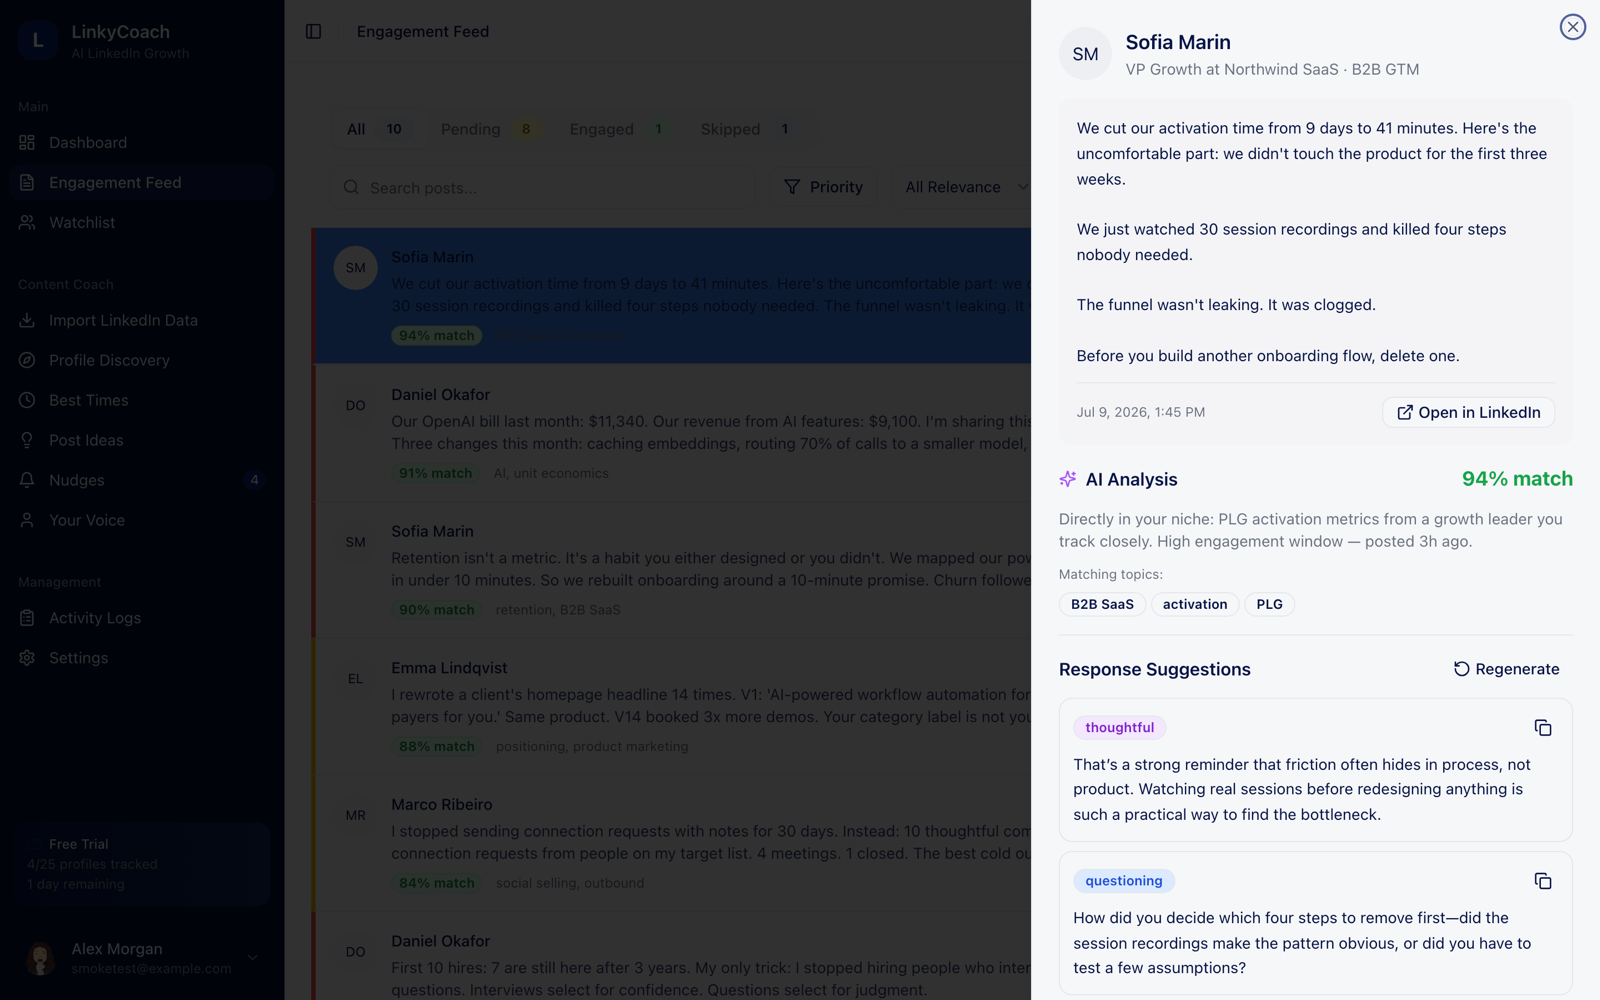Click the Nudges count badge 4
The image size is (1600, 1000).
(254, 480)
